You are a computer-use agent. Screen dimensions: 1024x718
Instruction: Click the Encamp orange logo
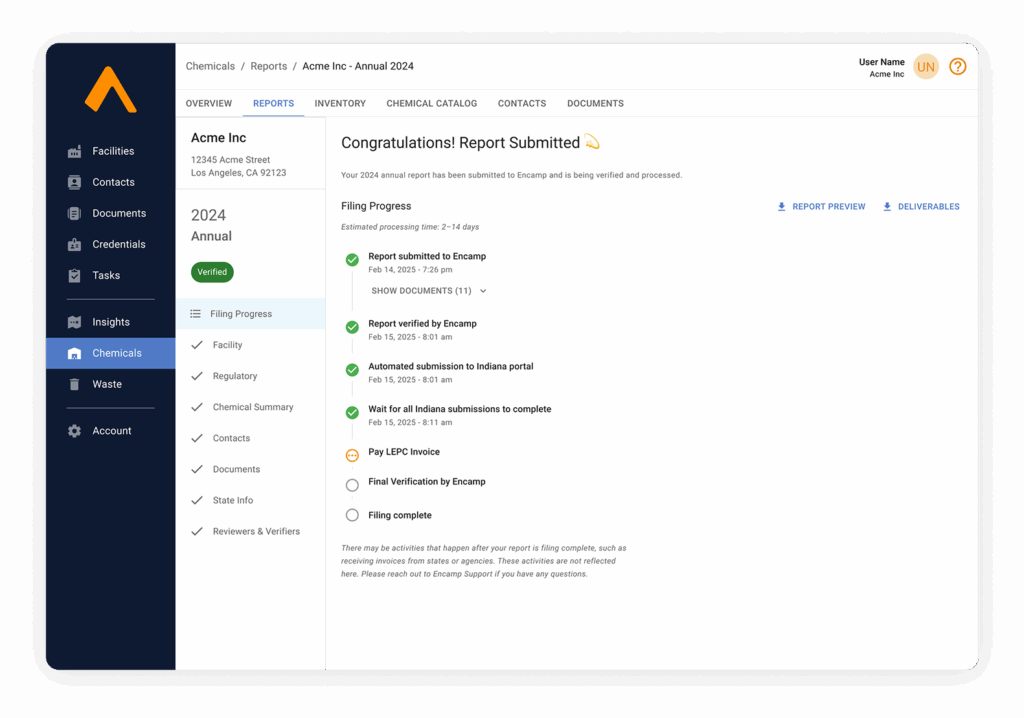point(110,90)
